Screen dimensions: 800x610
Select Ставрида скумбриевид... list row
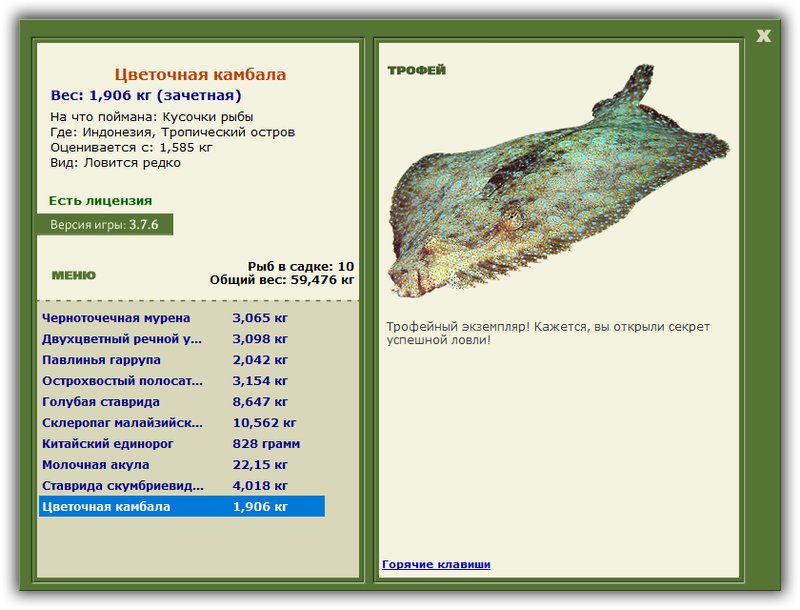[182, 485]
